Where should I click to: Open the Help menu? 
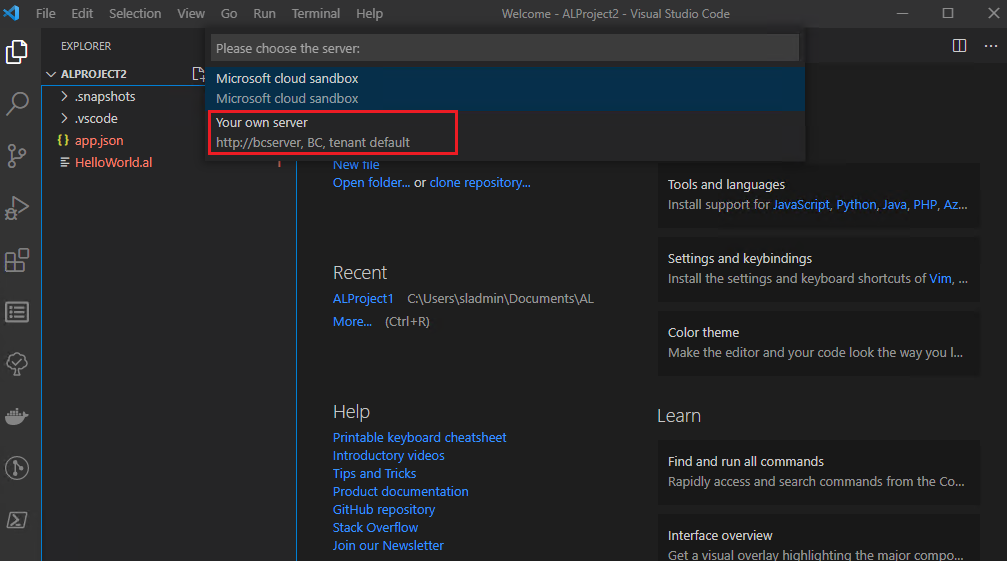[369, 13]
